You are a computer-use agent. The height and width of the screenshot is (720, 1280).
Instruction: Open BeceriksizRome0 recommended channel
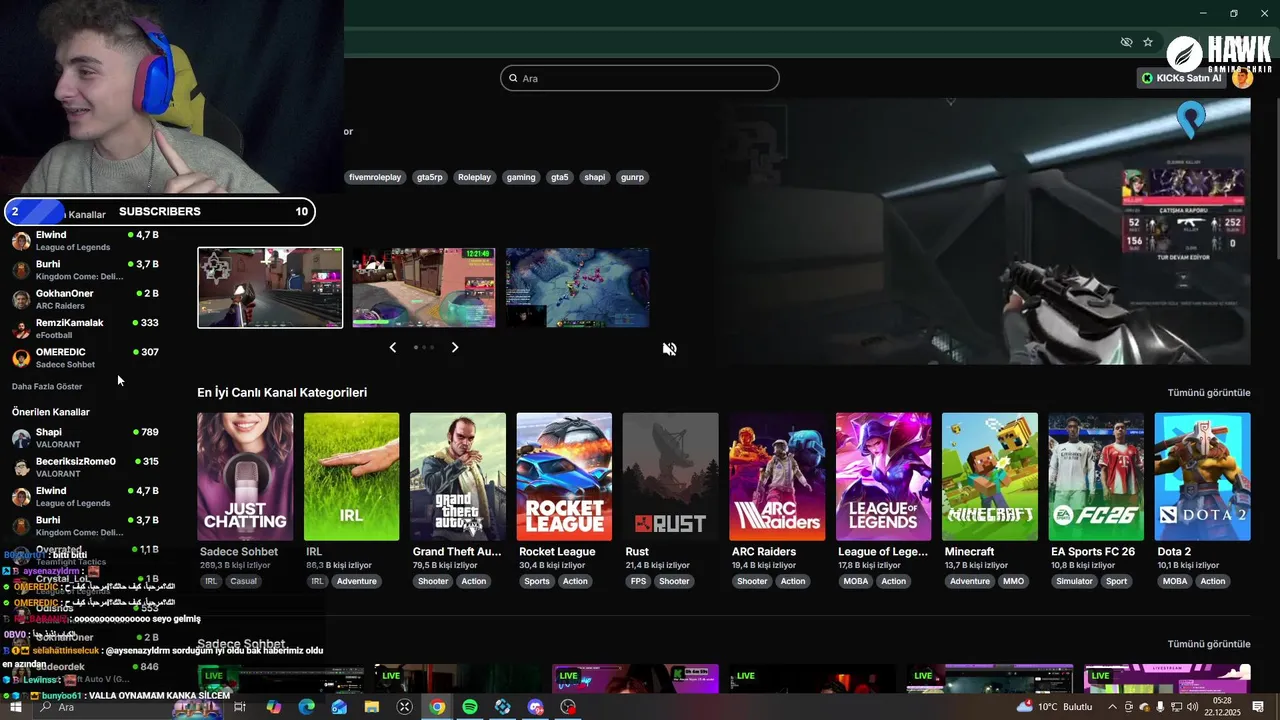[86, 467]
